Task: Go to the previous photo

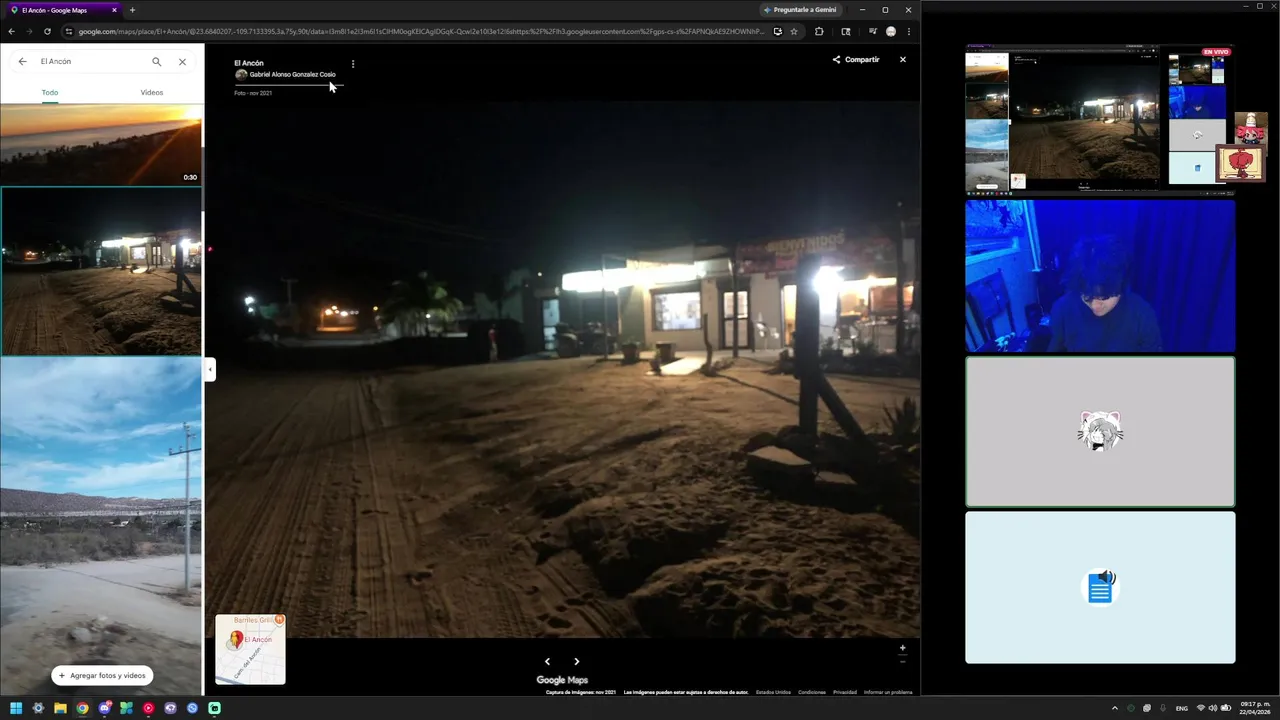Action: [x=547, y=661]
